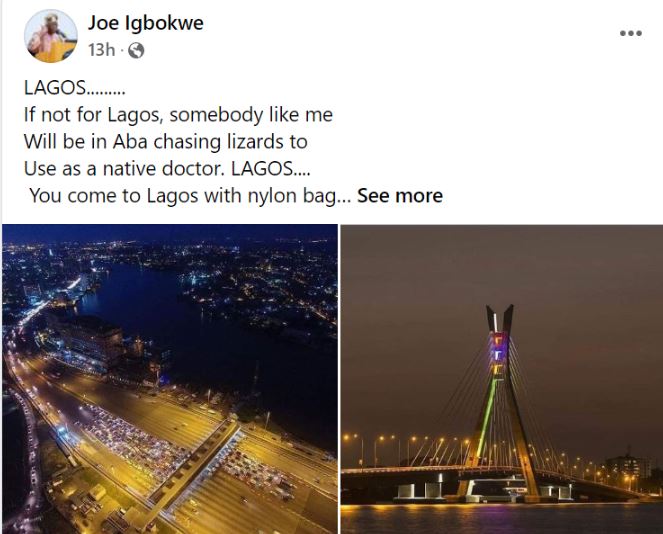The image size is (663, 534).
Task: Click the "Use as a native doctor" line
Action: click(x=167, y=169)
